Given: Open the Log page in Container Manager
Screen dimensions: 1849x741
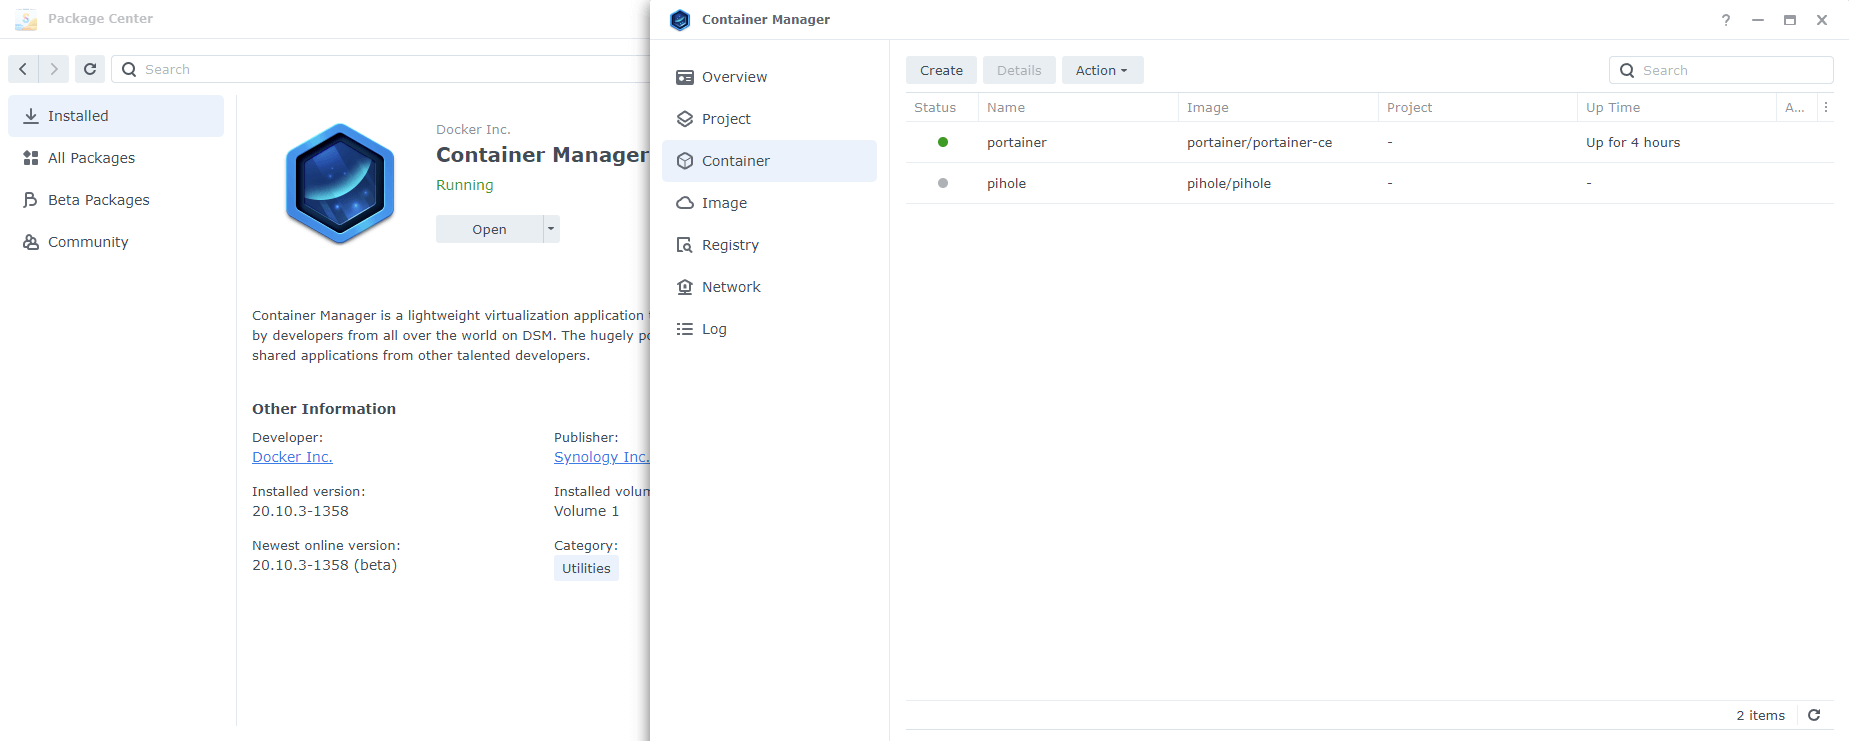Looking at the screenshot, I should (x=769, y=329).
